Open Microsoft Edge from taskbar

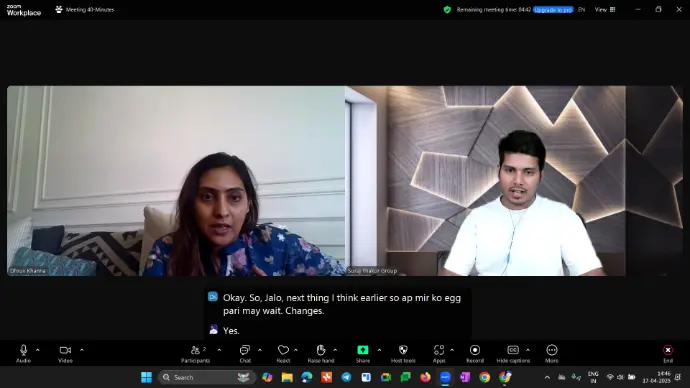point(307,377)
